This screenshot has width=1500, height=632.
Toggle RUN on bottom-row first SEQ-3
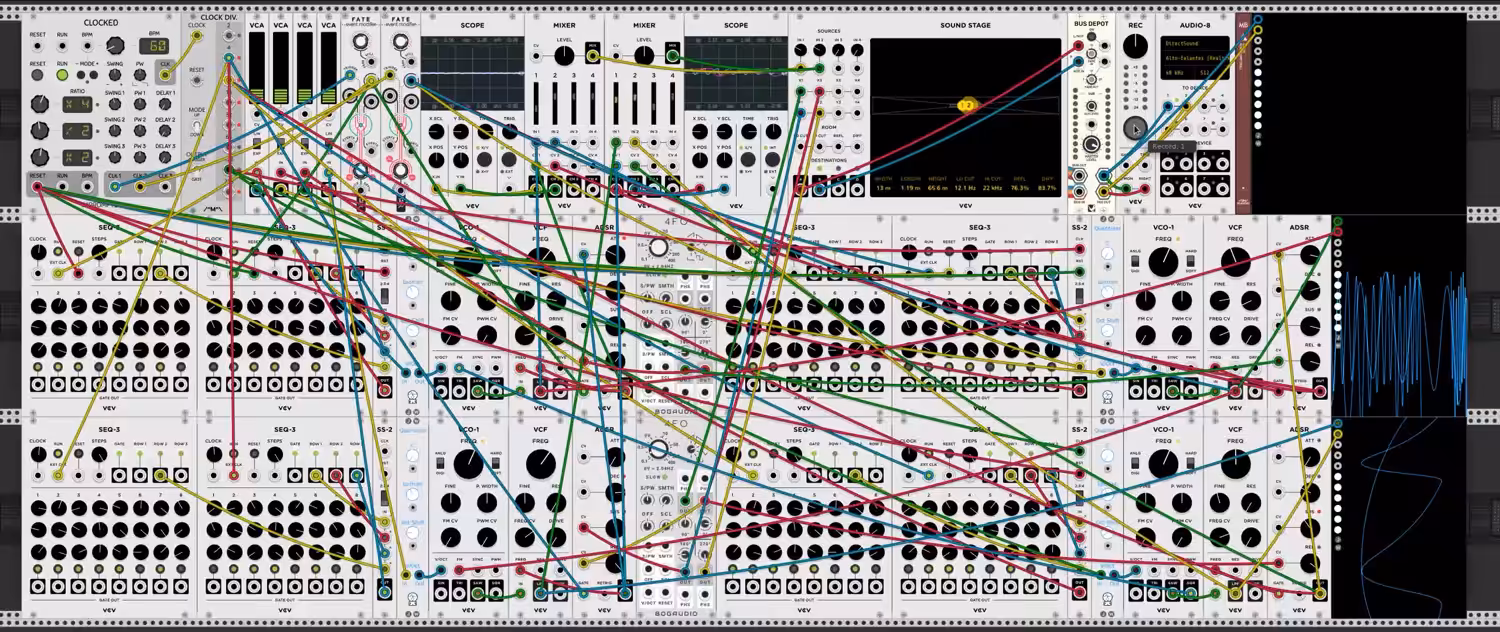click(58, 455)
